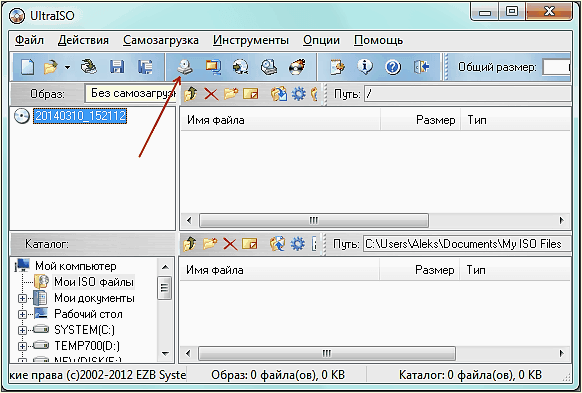Click the Up folder icon in the image toolbar

tap(190, 94)
